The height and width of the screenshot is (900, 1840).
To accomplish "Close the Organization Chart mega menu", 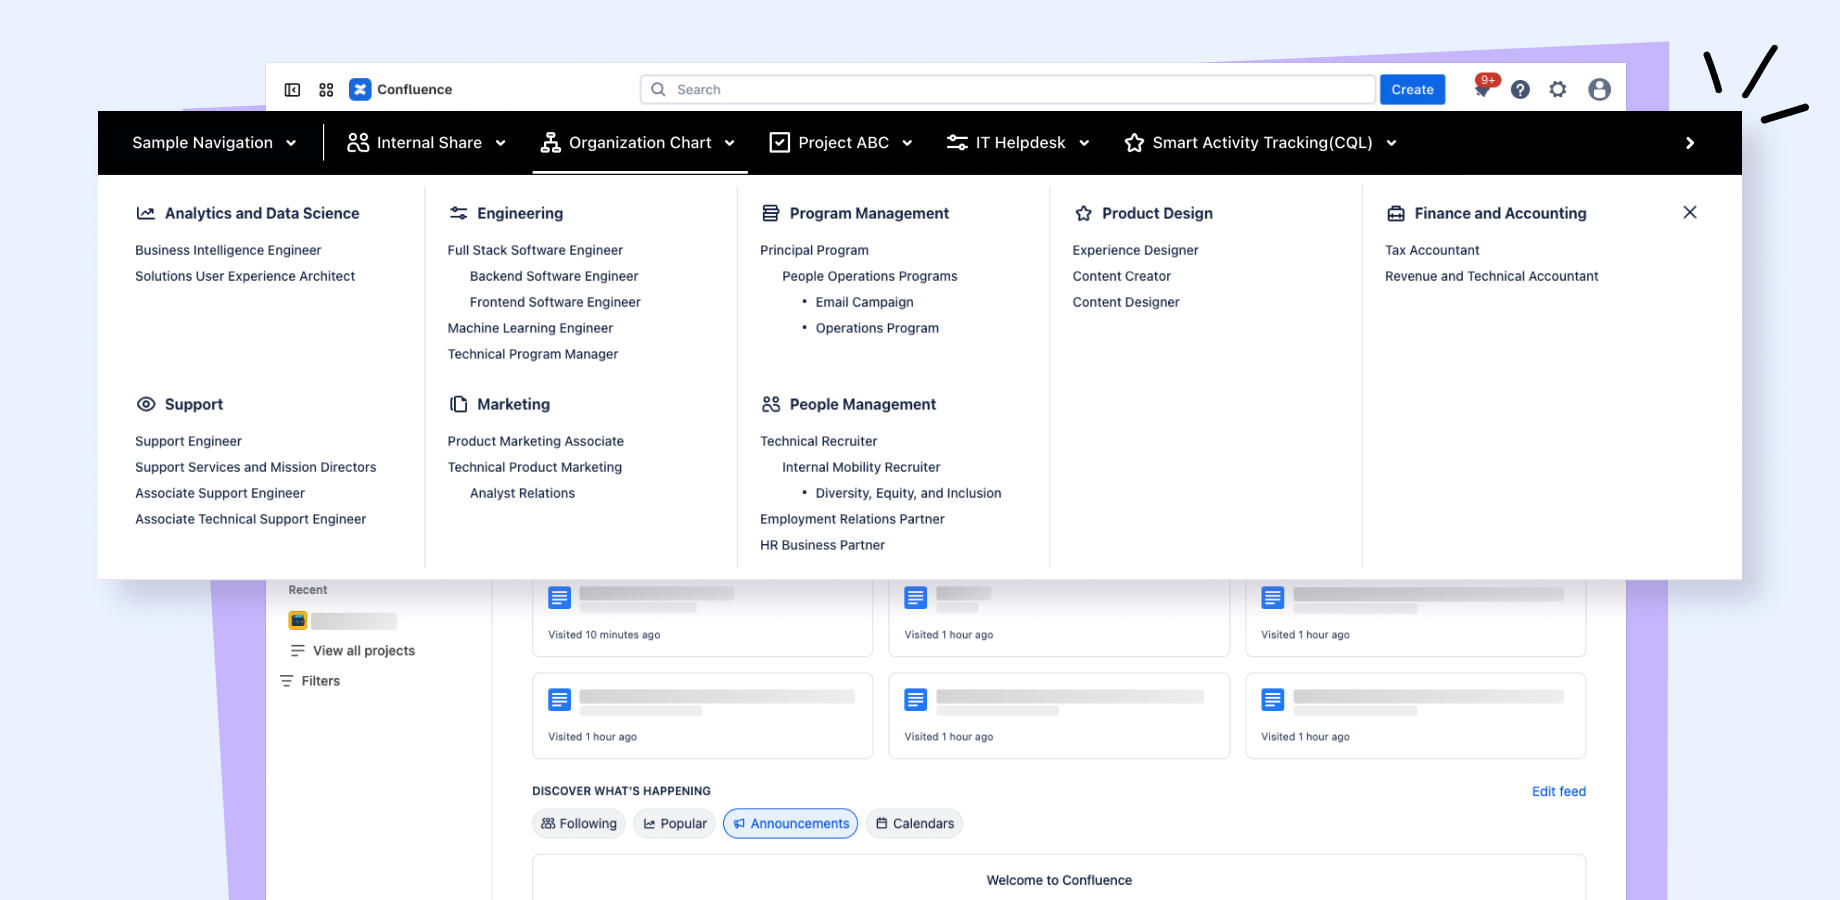I will (x=1690, y=212).
